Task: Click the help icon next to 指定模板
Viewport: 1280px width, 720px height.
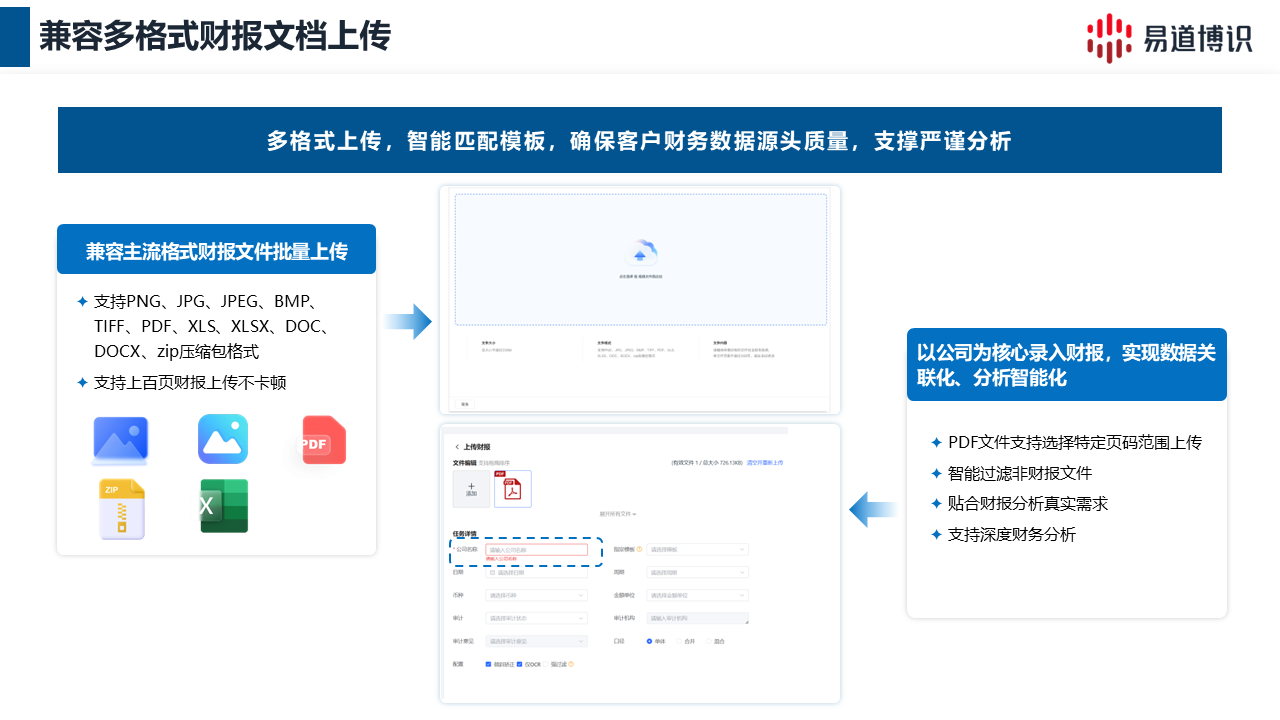Action: (639, 549)
